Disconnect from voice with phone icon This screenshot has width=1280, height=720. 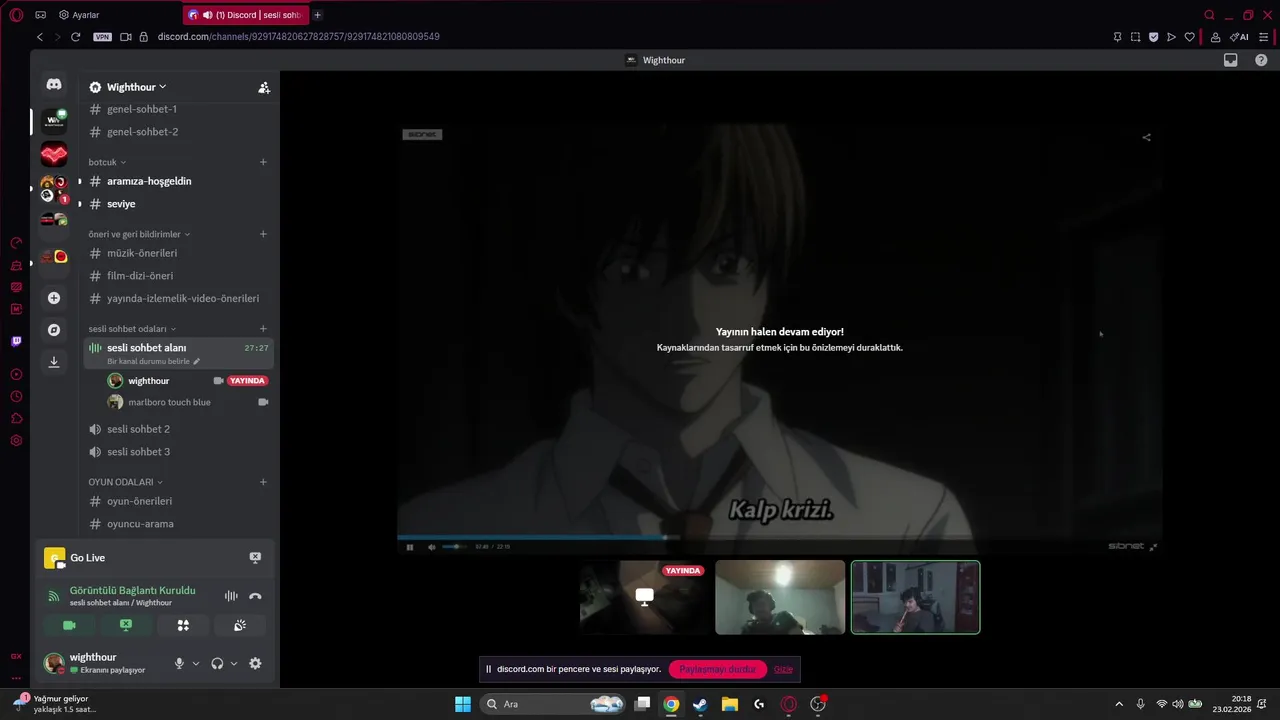255,596
